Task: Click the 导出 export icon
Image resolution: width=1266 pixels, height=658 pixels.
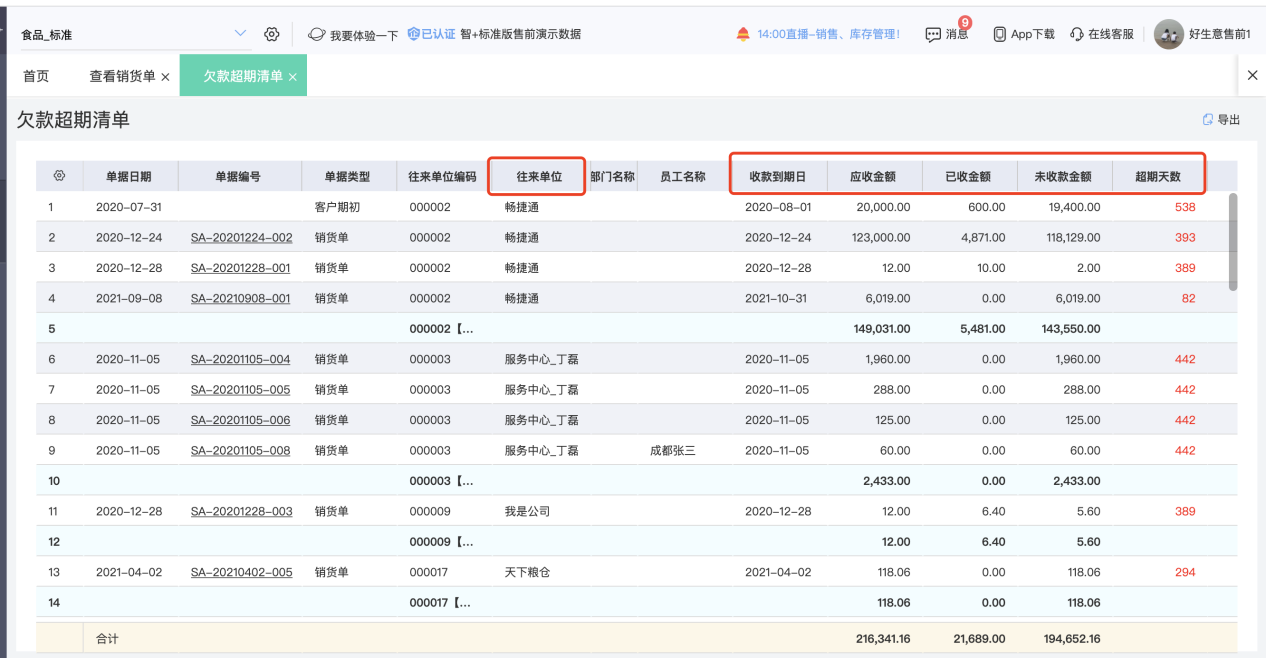Action: 1207,120
